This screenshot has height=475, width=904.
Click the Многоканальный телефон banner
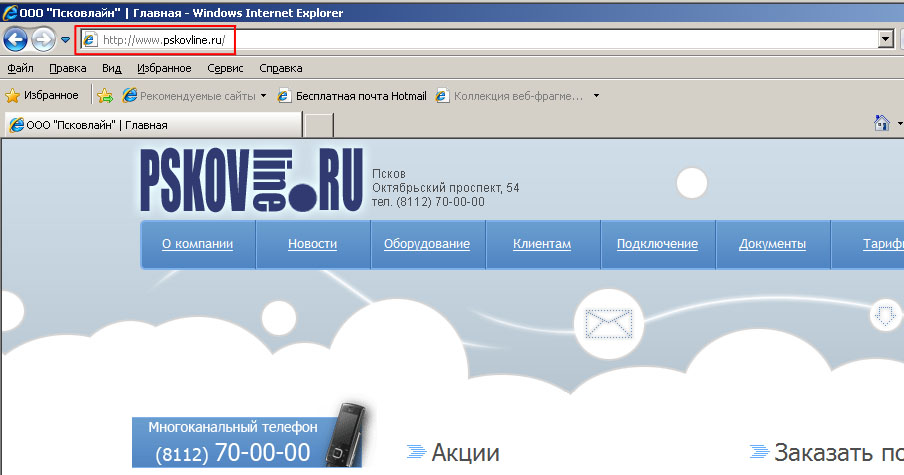247,442
